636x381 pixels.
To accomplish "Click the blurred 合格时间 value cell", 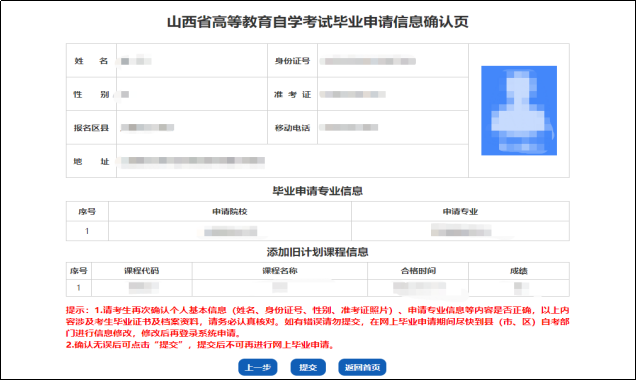I will coord(418,288).
